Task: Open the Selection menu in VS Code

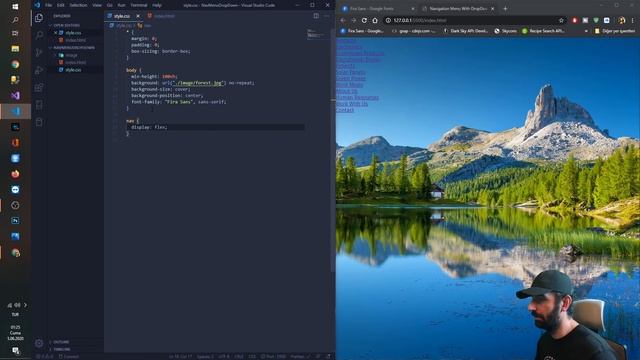Action: tap(78, 5)
